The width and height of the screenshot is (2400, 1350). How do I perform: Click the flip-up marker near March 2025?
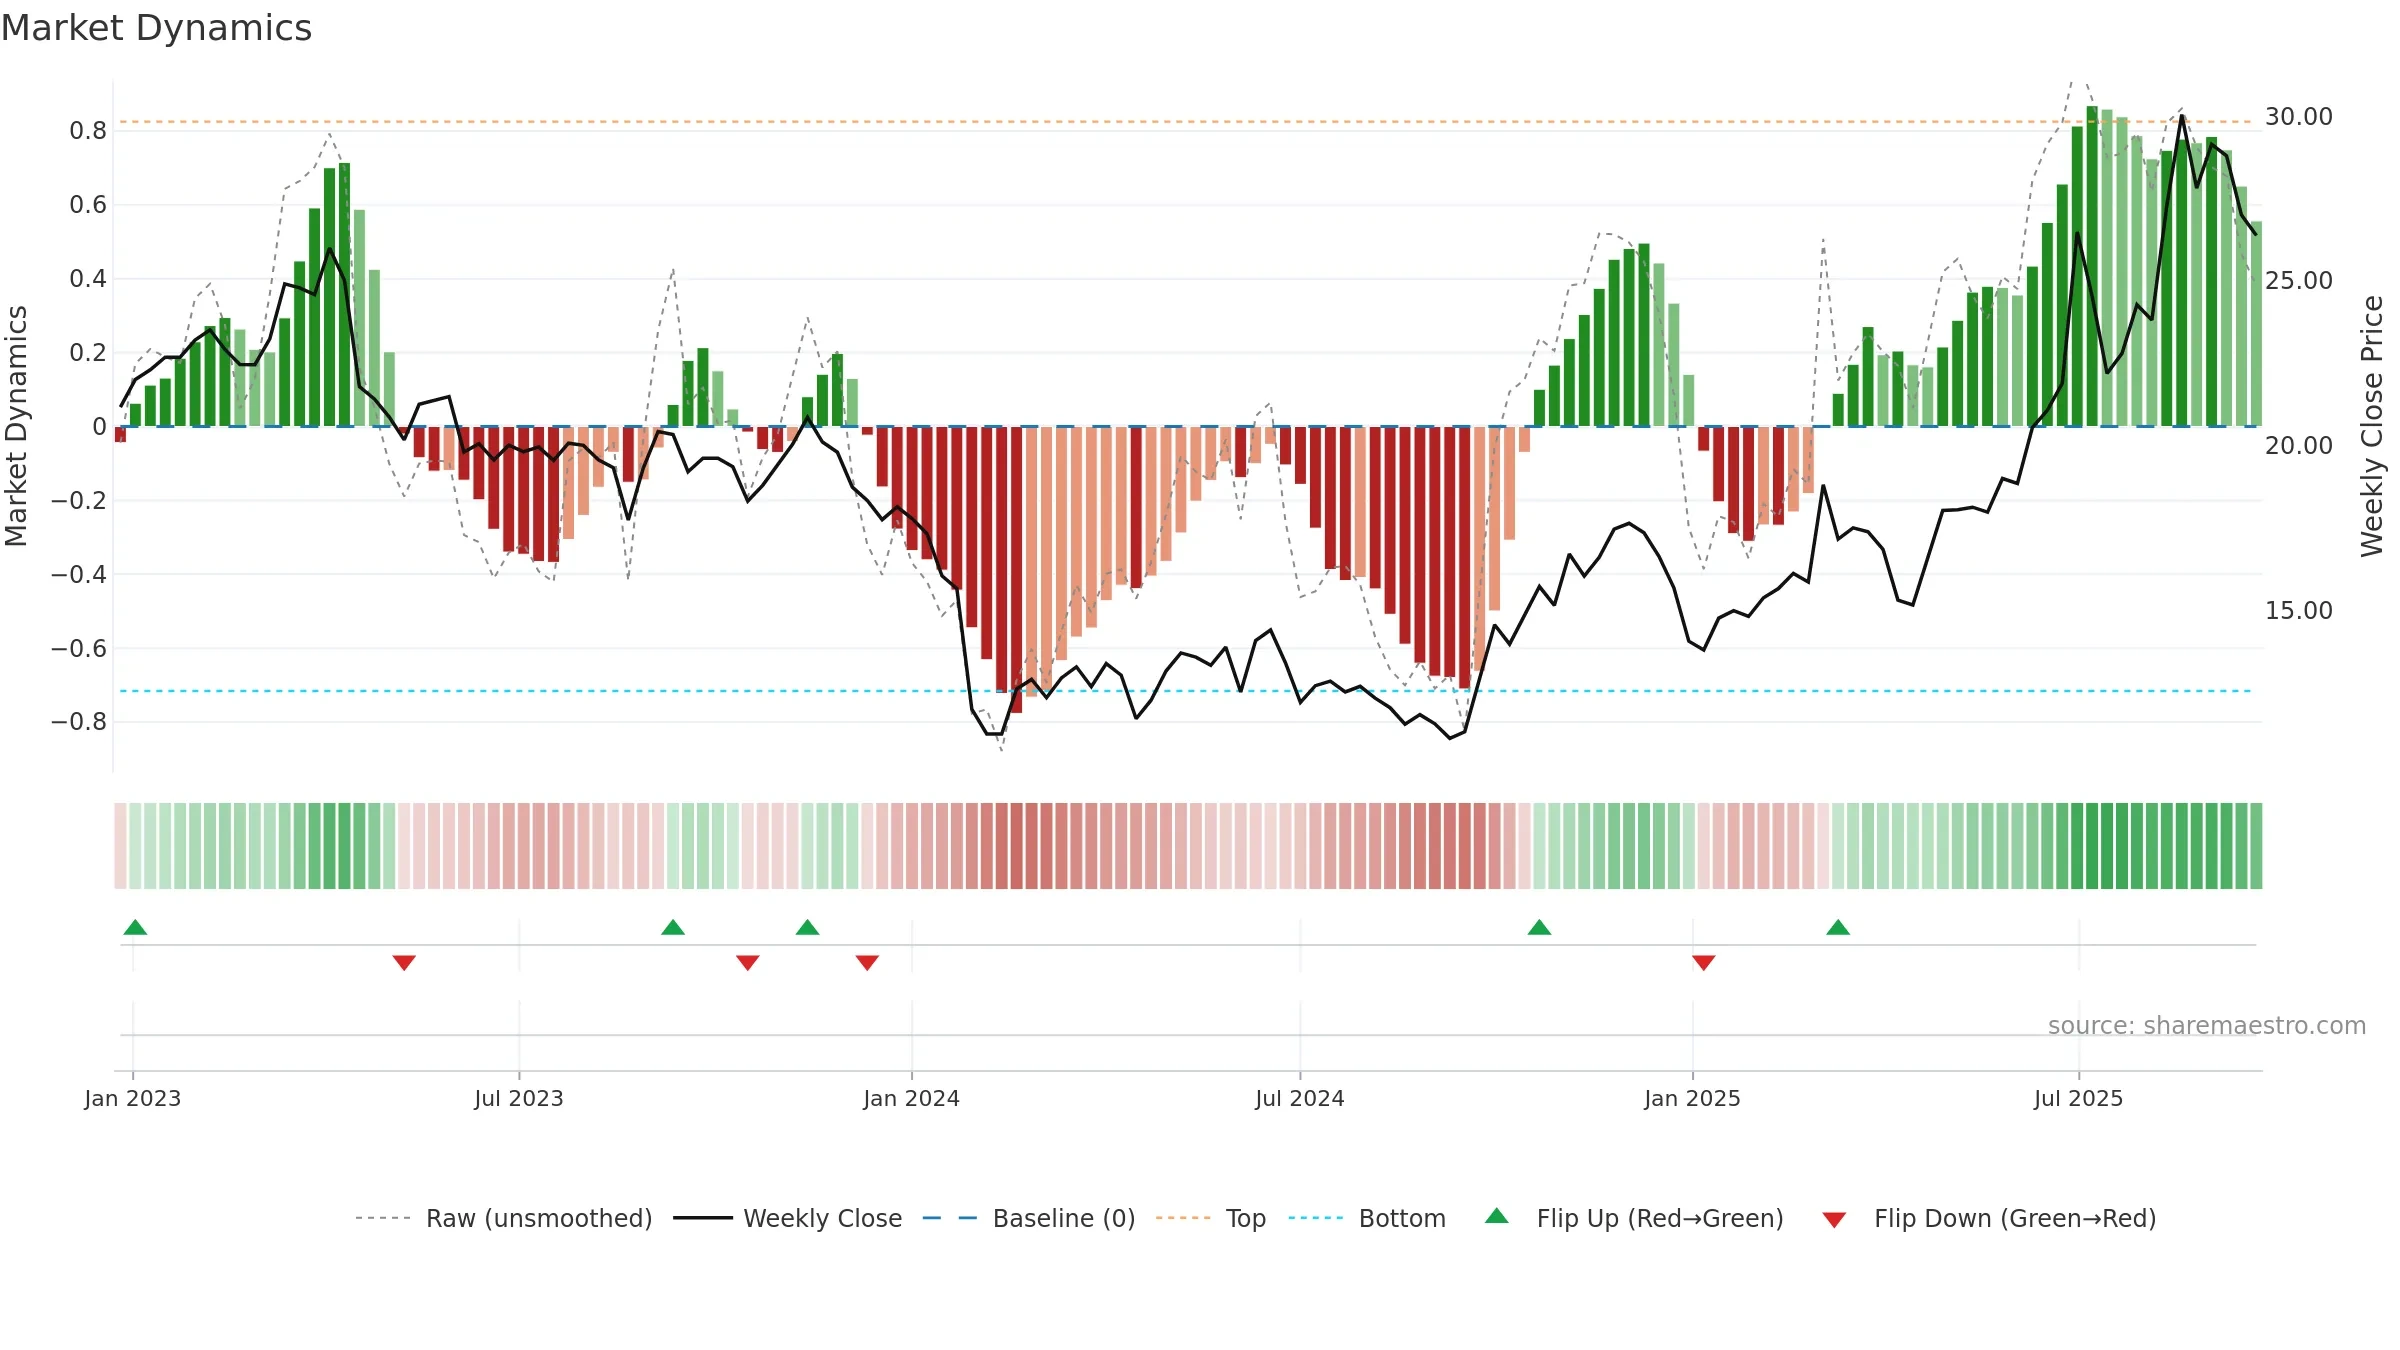[1838, 927]
